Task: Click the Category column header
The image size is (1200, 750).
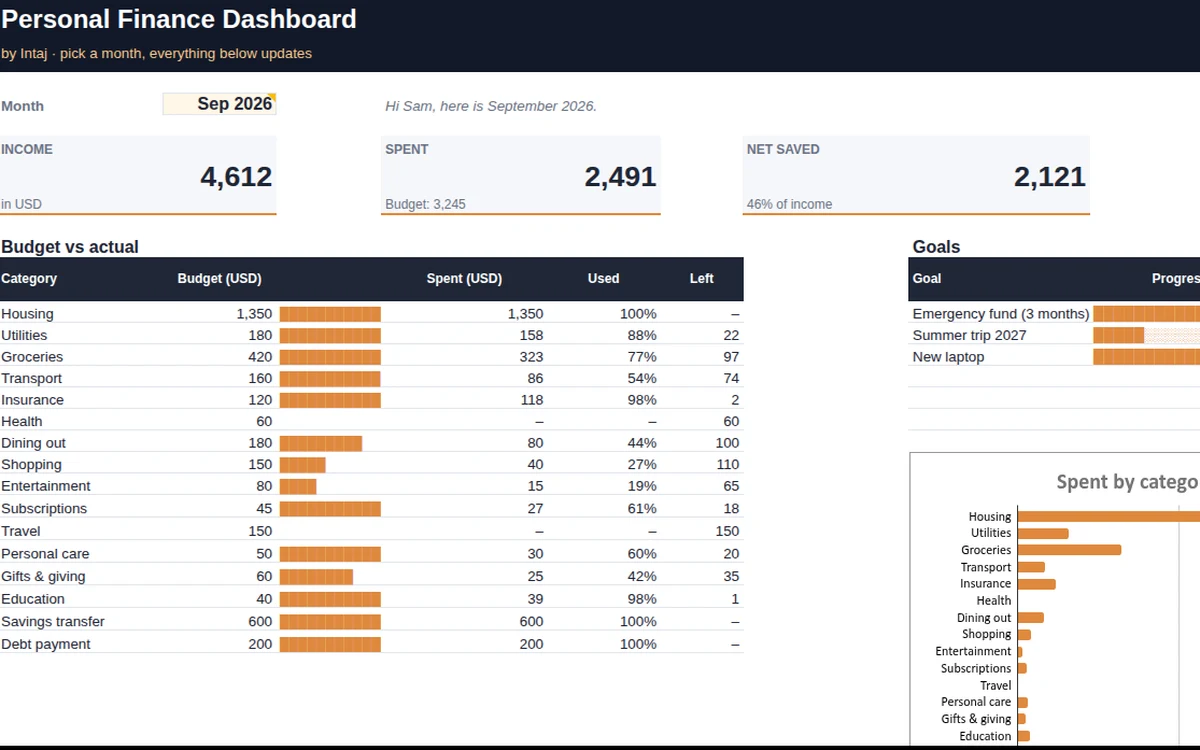Action: click(29, 279)
